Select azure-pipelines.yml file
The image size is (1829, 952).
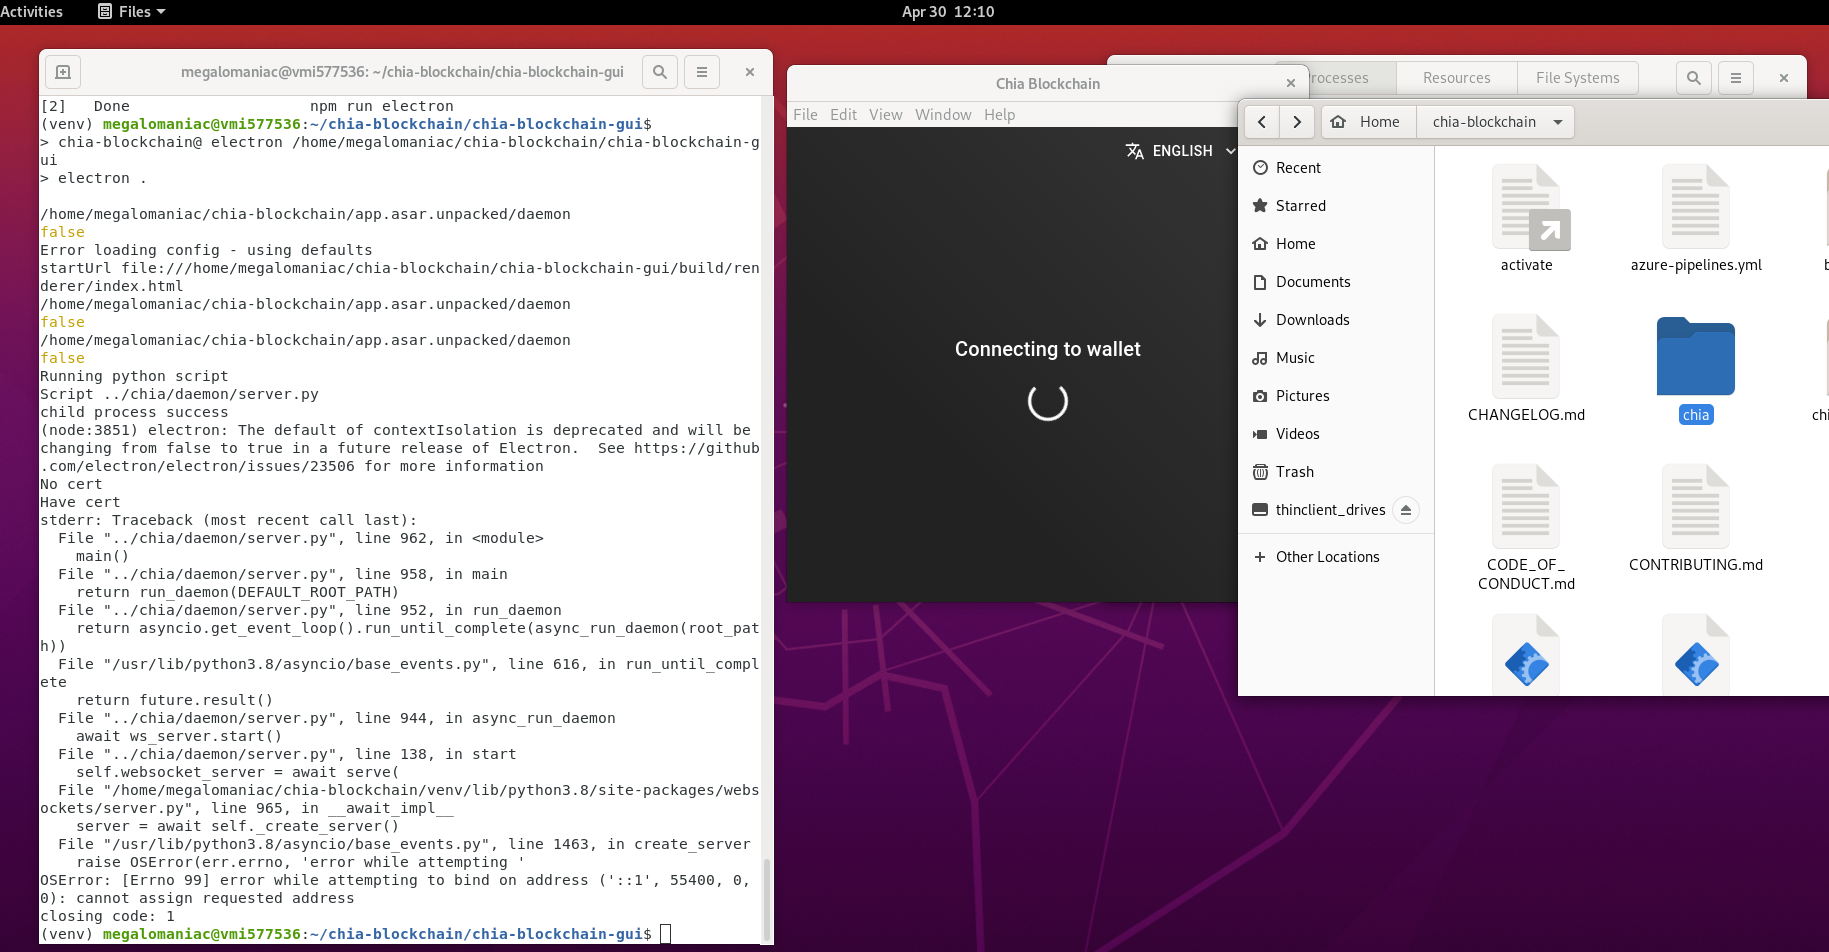pos(1696,219)
